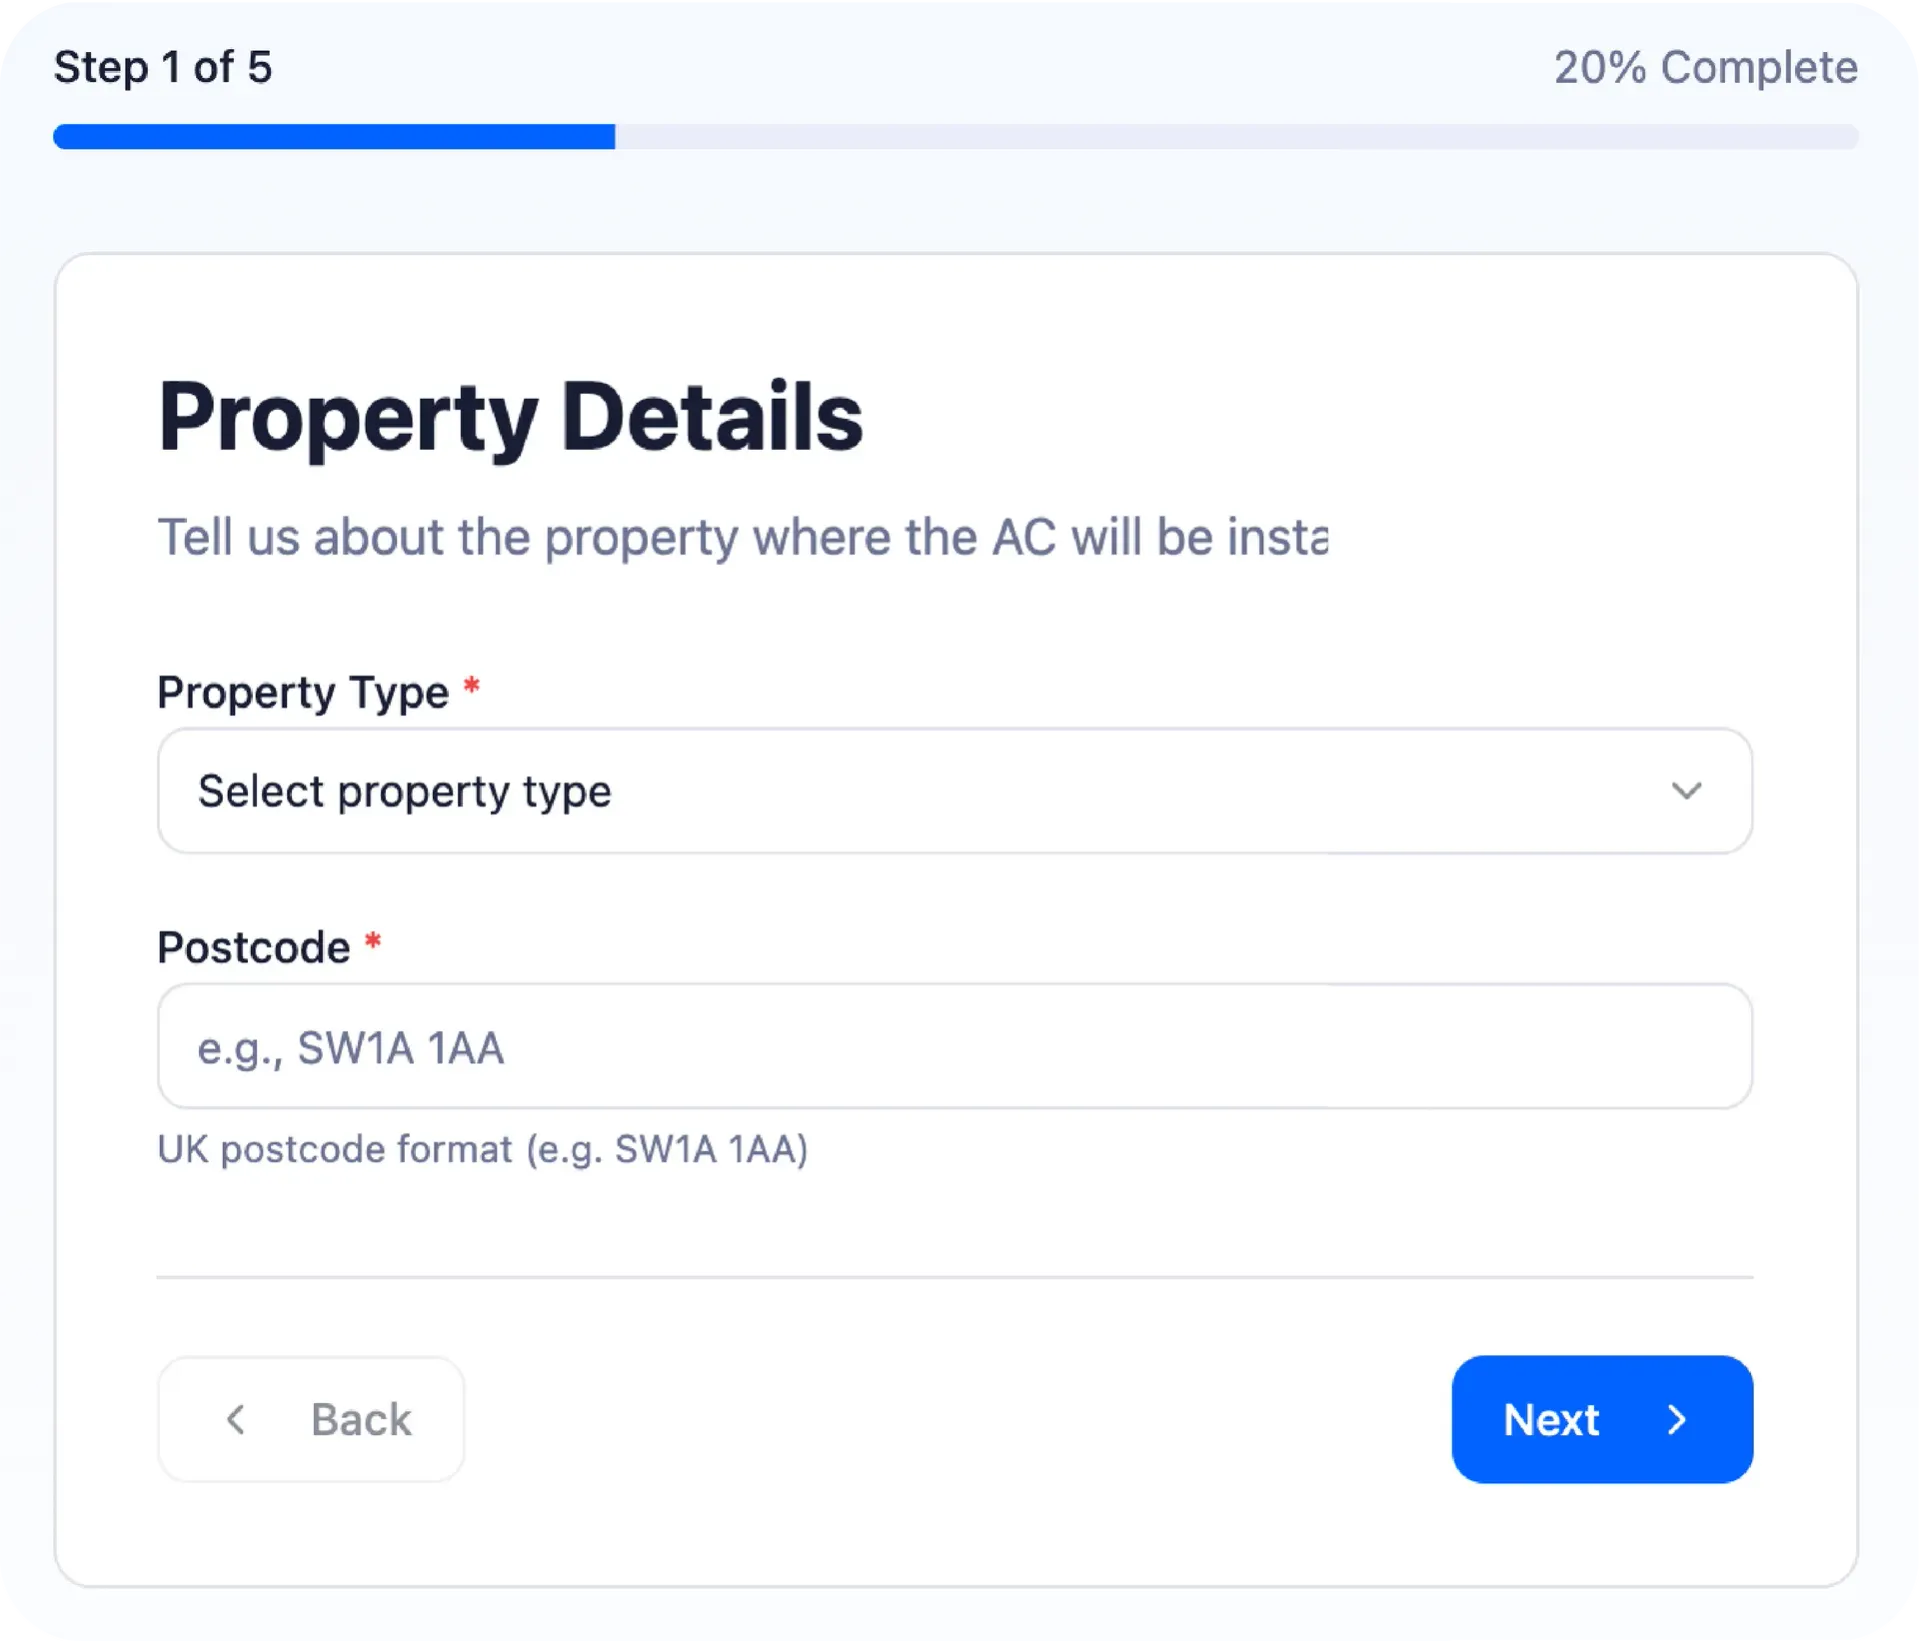Click the 'UK postcode format' helper text
This screenshot has width=1920, height=1641.
point(482,1149)
